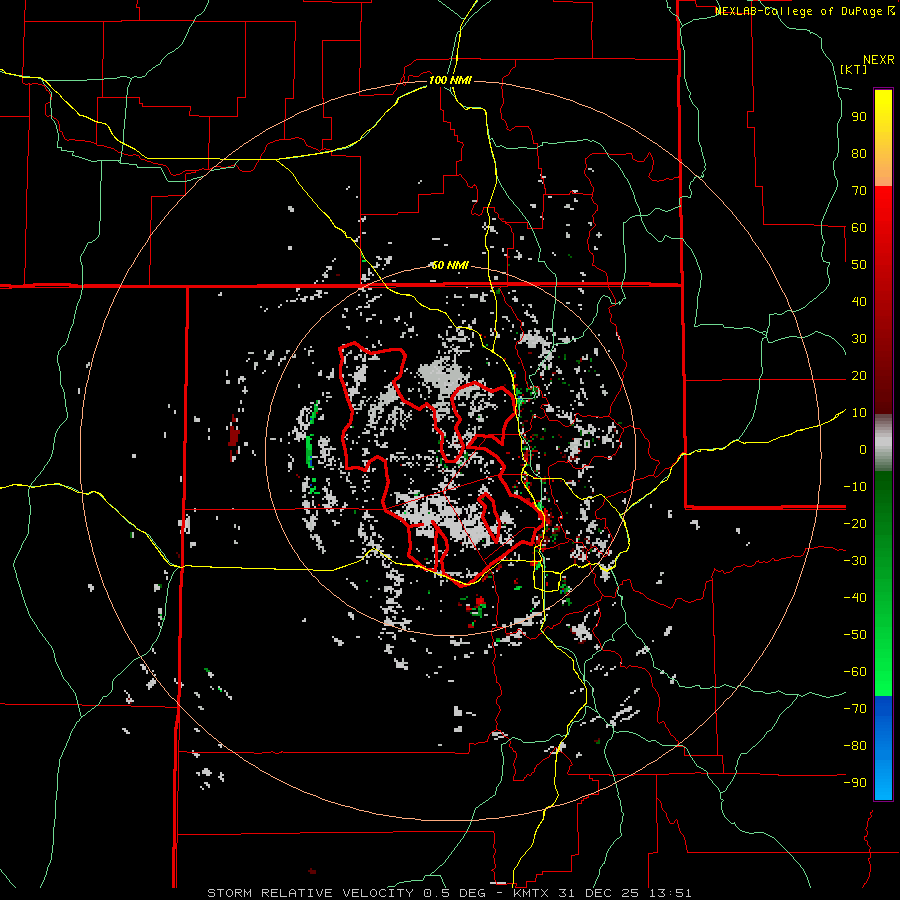Choose the dark green -20 knot color band

[x=883, y=523]
